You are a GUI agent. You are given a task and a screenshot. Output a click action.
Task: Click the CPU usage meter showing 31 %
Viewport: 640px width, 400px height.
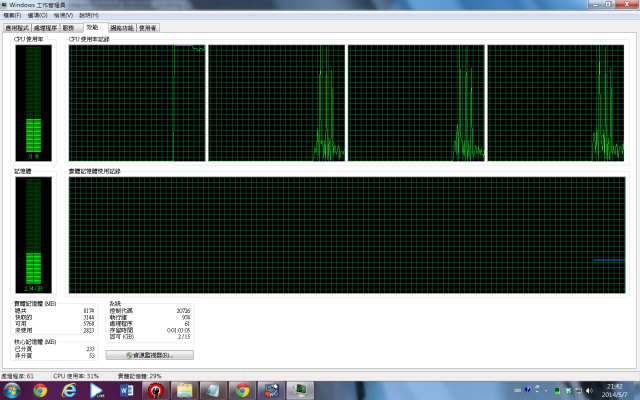(33, 103)
